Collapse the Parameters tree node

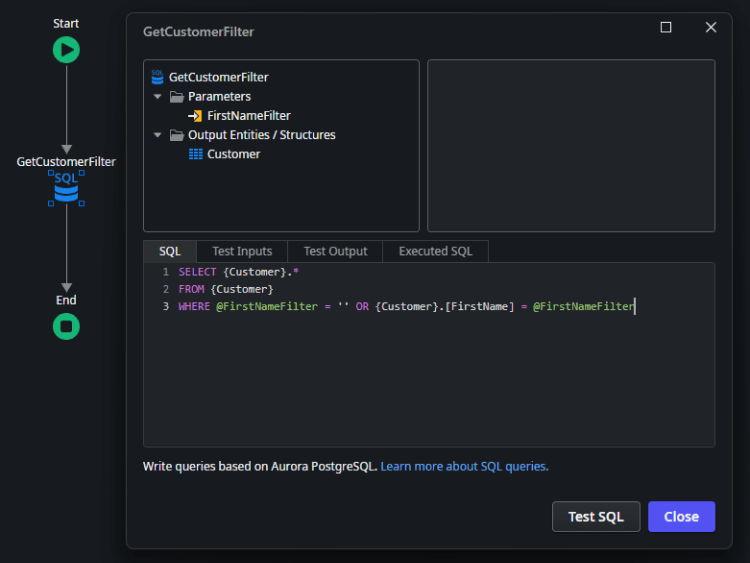point(158,97)
